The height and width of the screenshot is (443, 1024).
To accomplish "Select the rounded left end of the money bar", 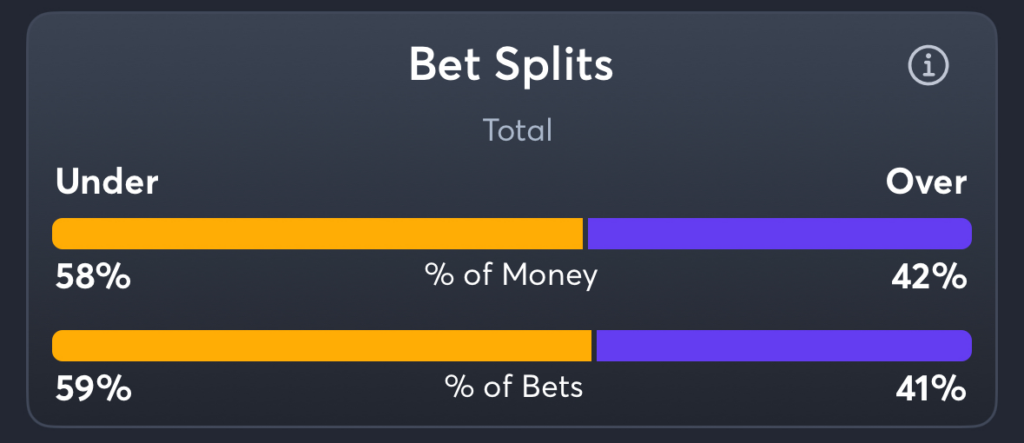I will point(60,233).
